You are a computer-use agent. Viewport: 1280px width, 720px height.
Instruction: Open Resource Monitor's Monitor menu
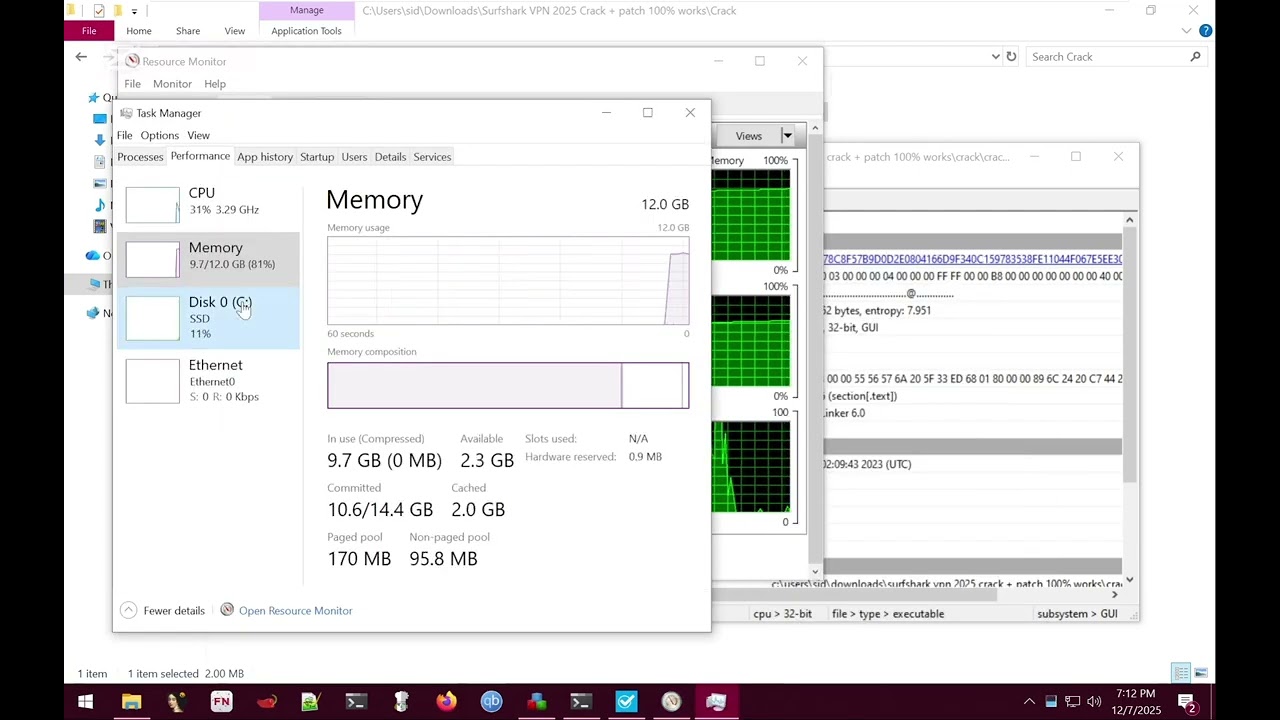pos(172,84)
